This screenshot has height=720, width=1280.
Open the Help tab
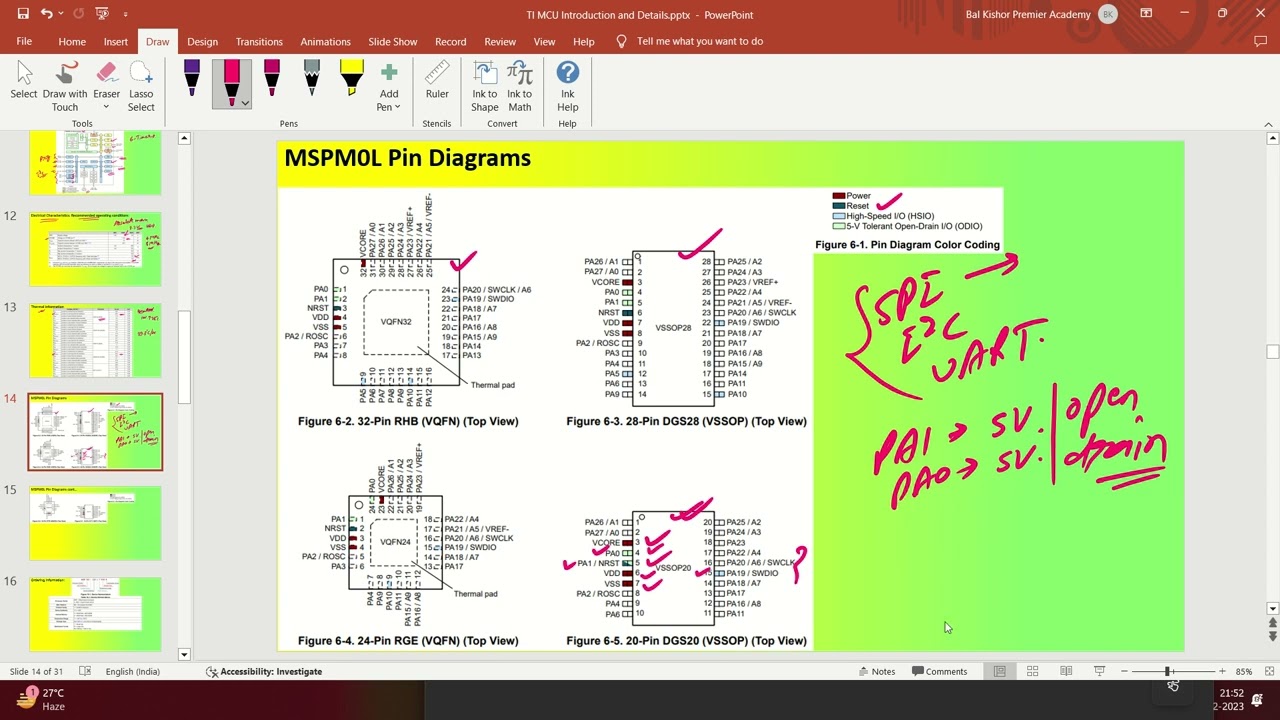click(x=584, y=41)
